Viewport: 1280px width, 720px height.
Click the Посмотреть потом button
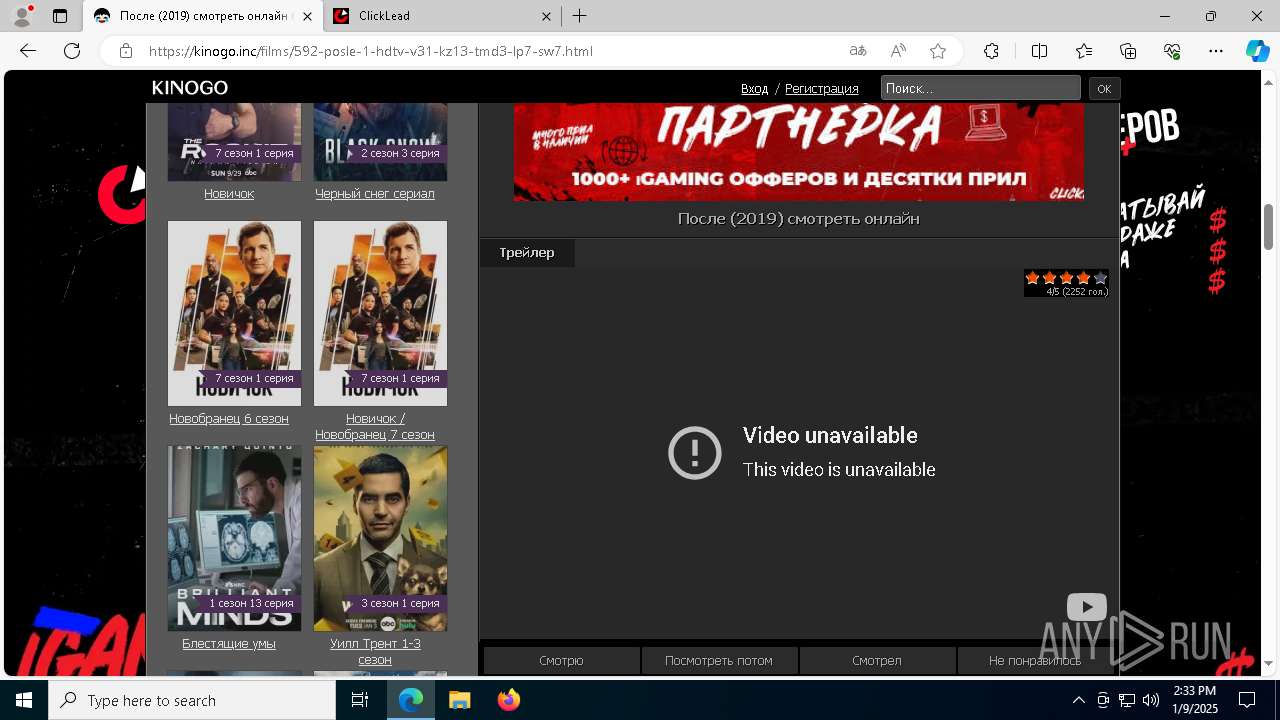pos(719,661)
